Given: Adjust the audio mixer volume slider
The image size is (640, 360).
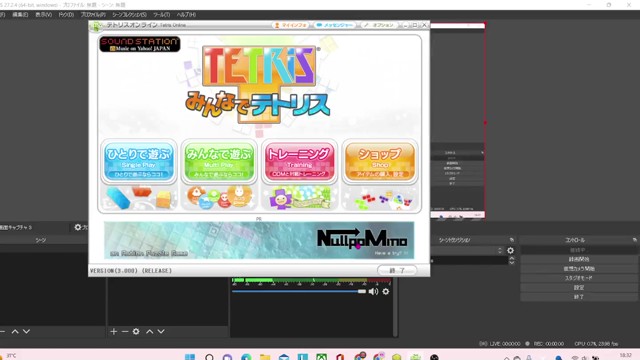Looking at the screenshot, I should pyautogui.click(x=299, y=291).
